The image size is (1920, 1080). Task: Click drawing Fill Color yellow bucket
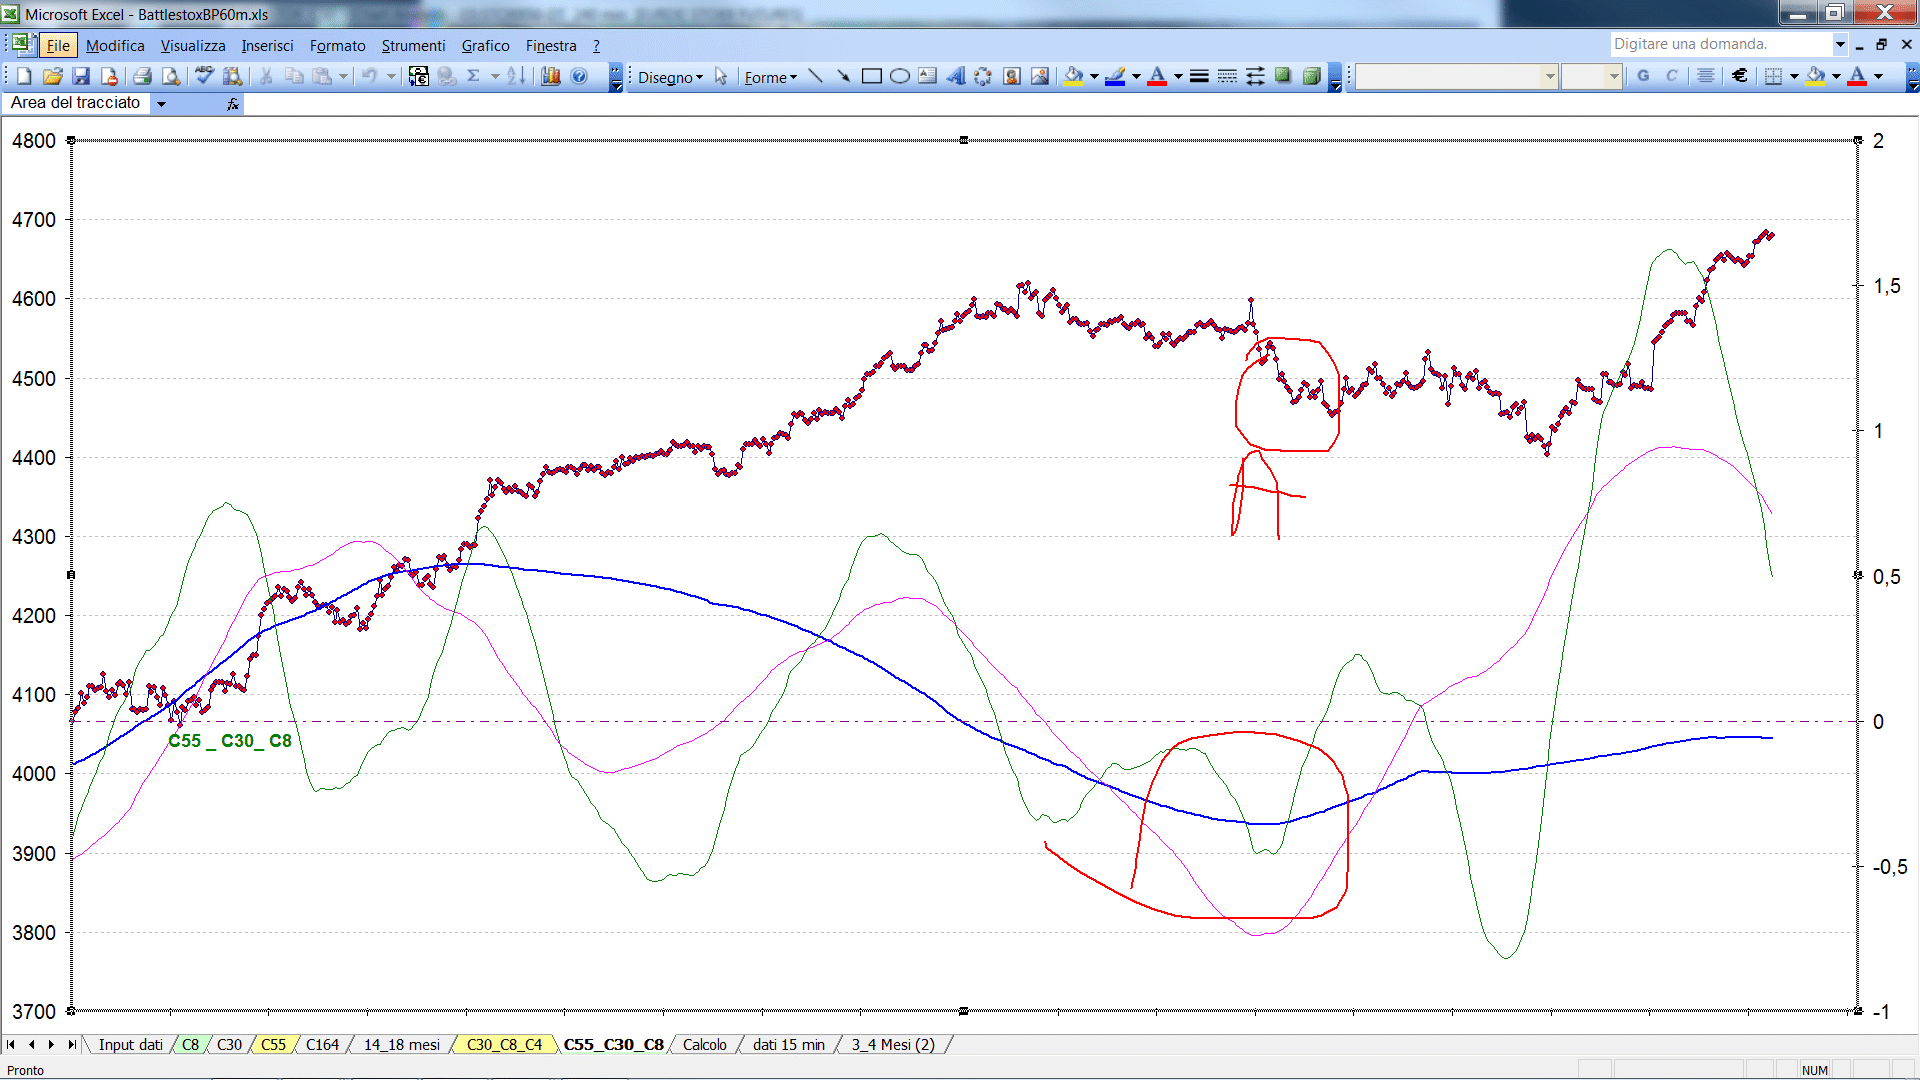(1074, 76)
